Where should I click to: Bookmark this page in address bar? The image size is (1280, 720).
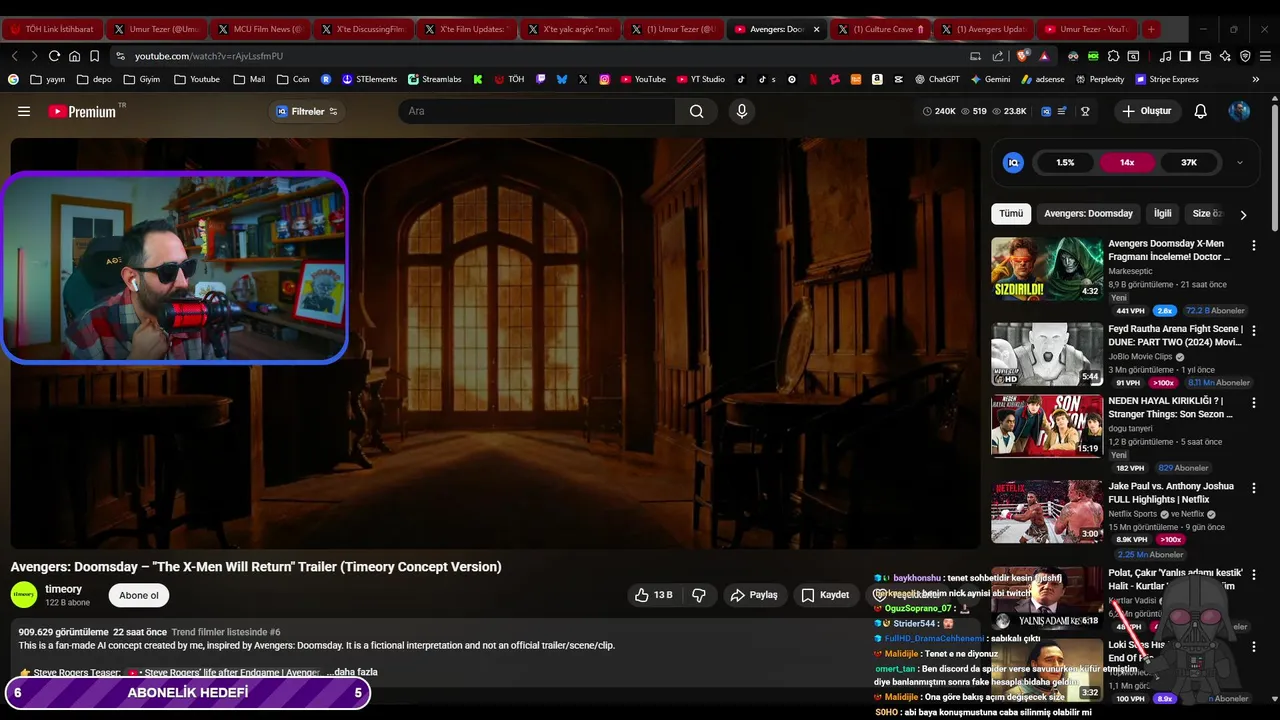tap(94, 56)
